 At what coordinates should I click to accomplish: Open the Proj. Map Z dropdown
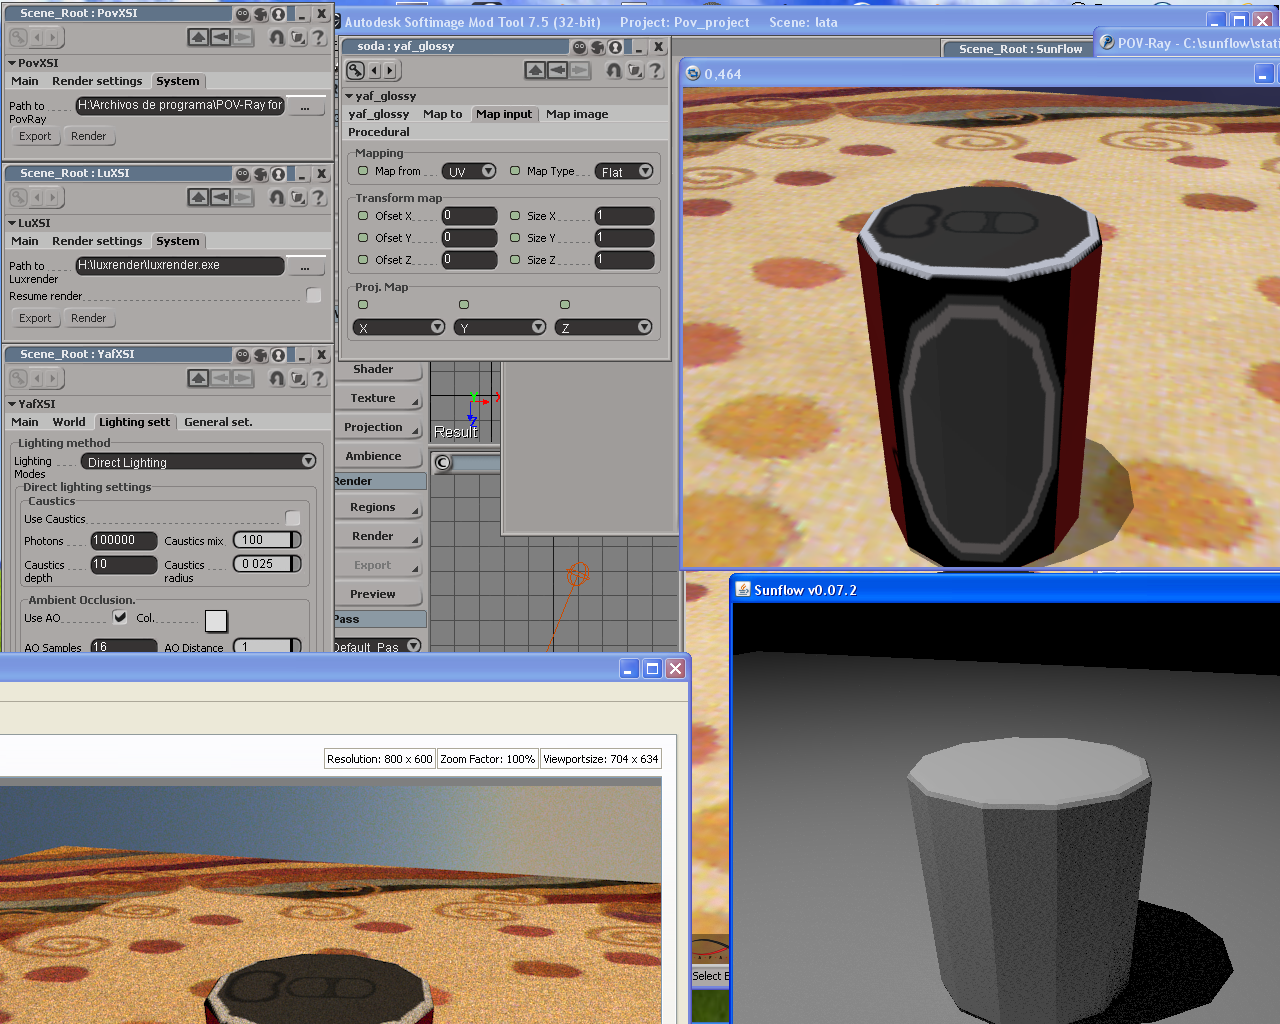pyautogui.click(x=604, y=327)
